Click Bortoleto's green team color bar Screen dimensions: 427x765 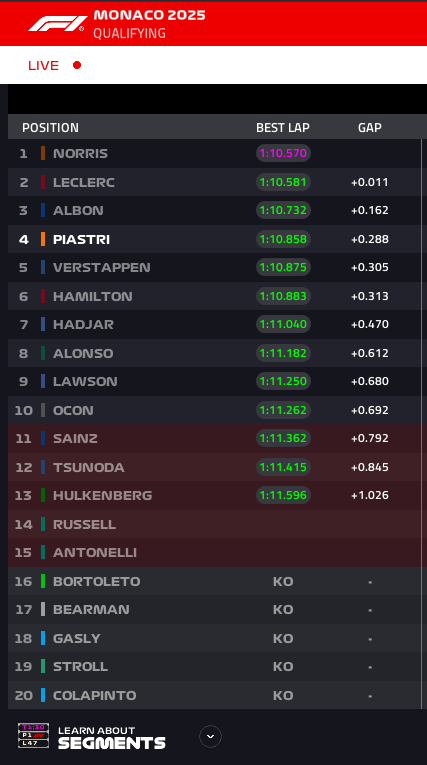point(43,581)
